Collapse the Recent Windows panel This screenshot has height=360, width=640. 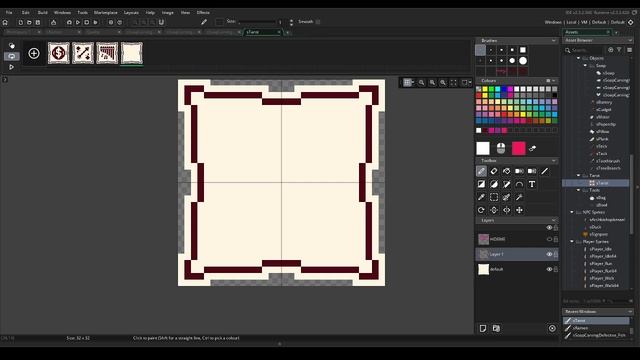pos(630,312)
